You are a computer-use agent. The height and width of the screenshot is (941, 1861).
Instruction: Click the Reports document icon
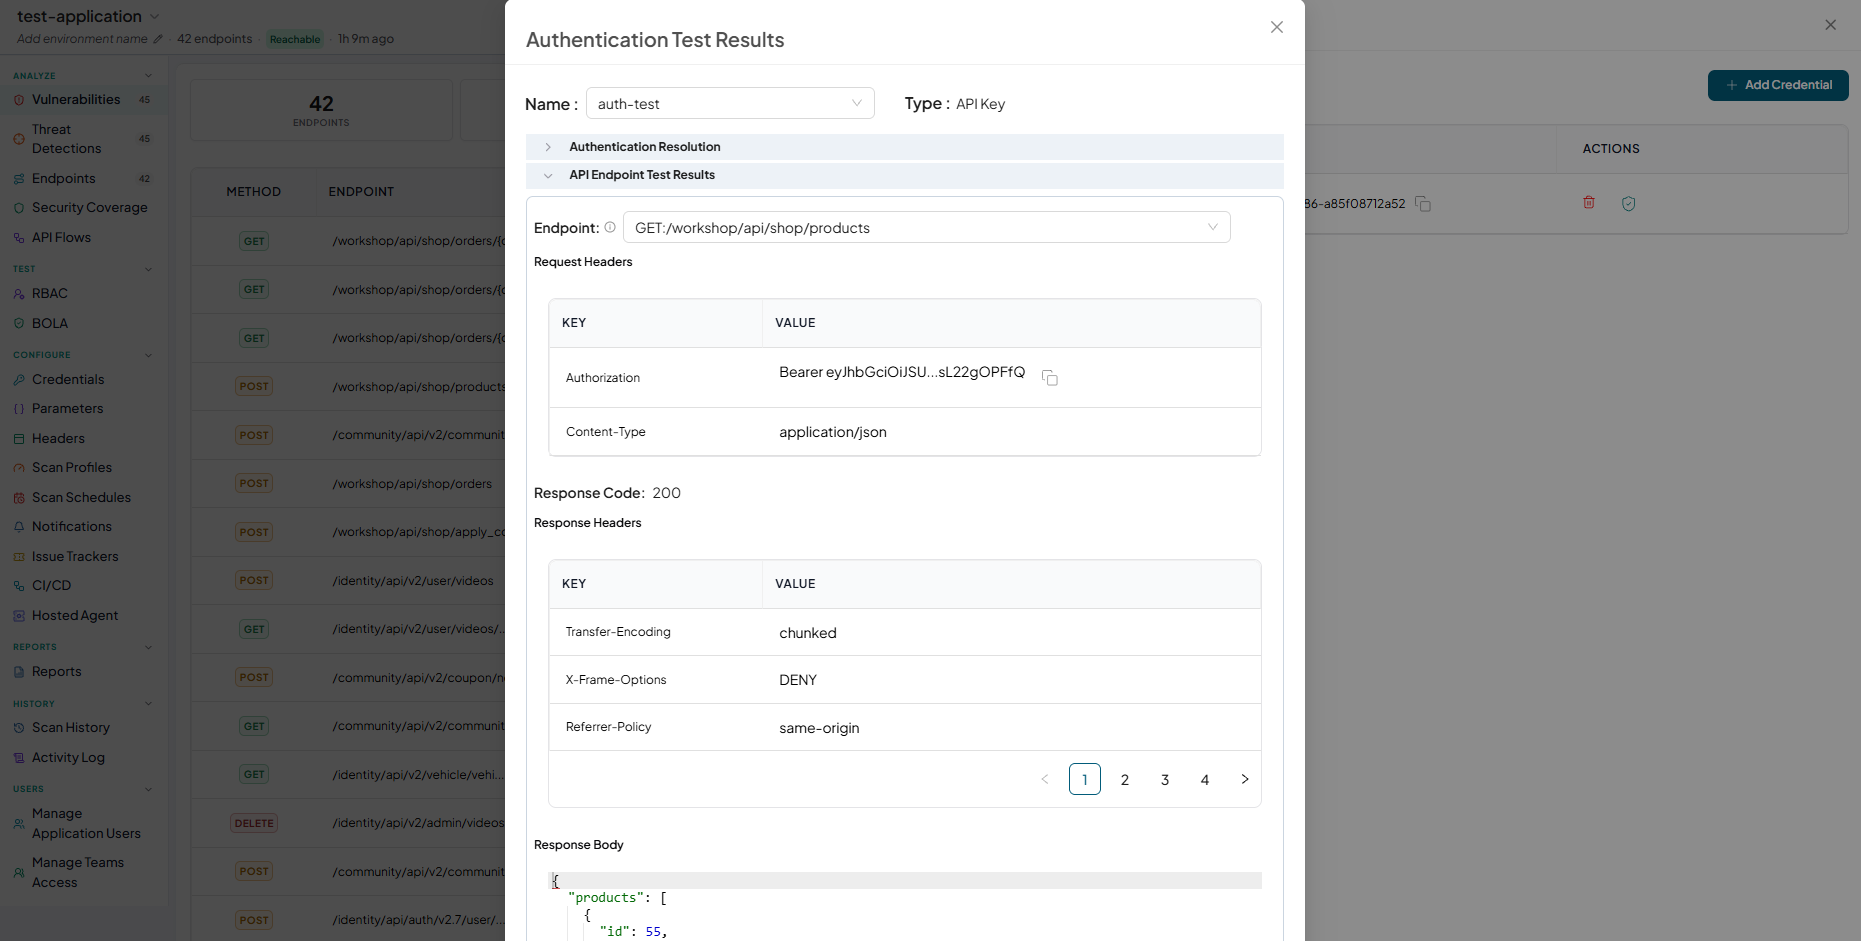[x=19, y=671]
